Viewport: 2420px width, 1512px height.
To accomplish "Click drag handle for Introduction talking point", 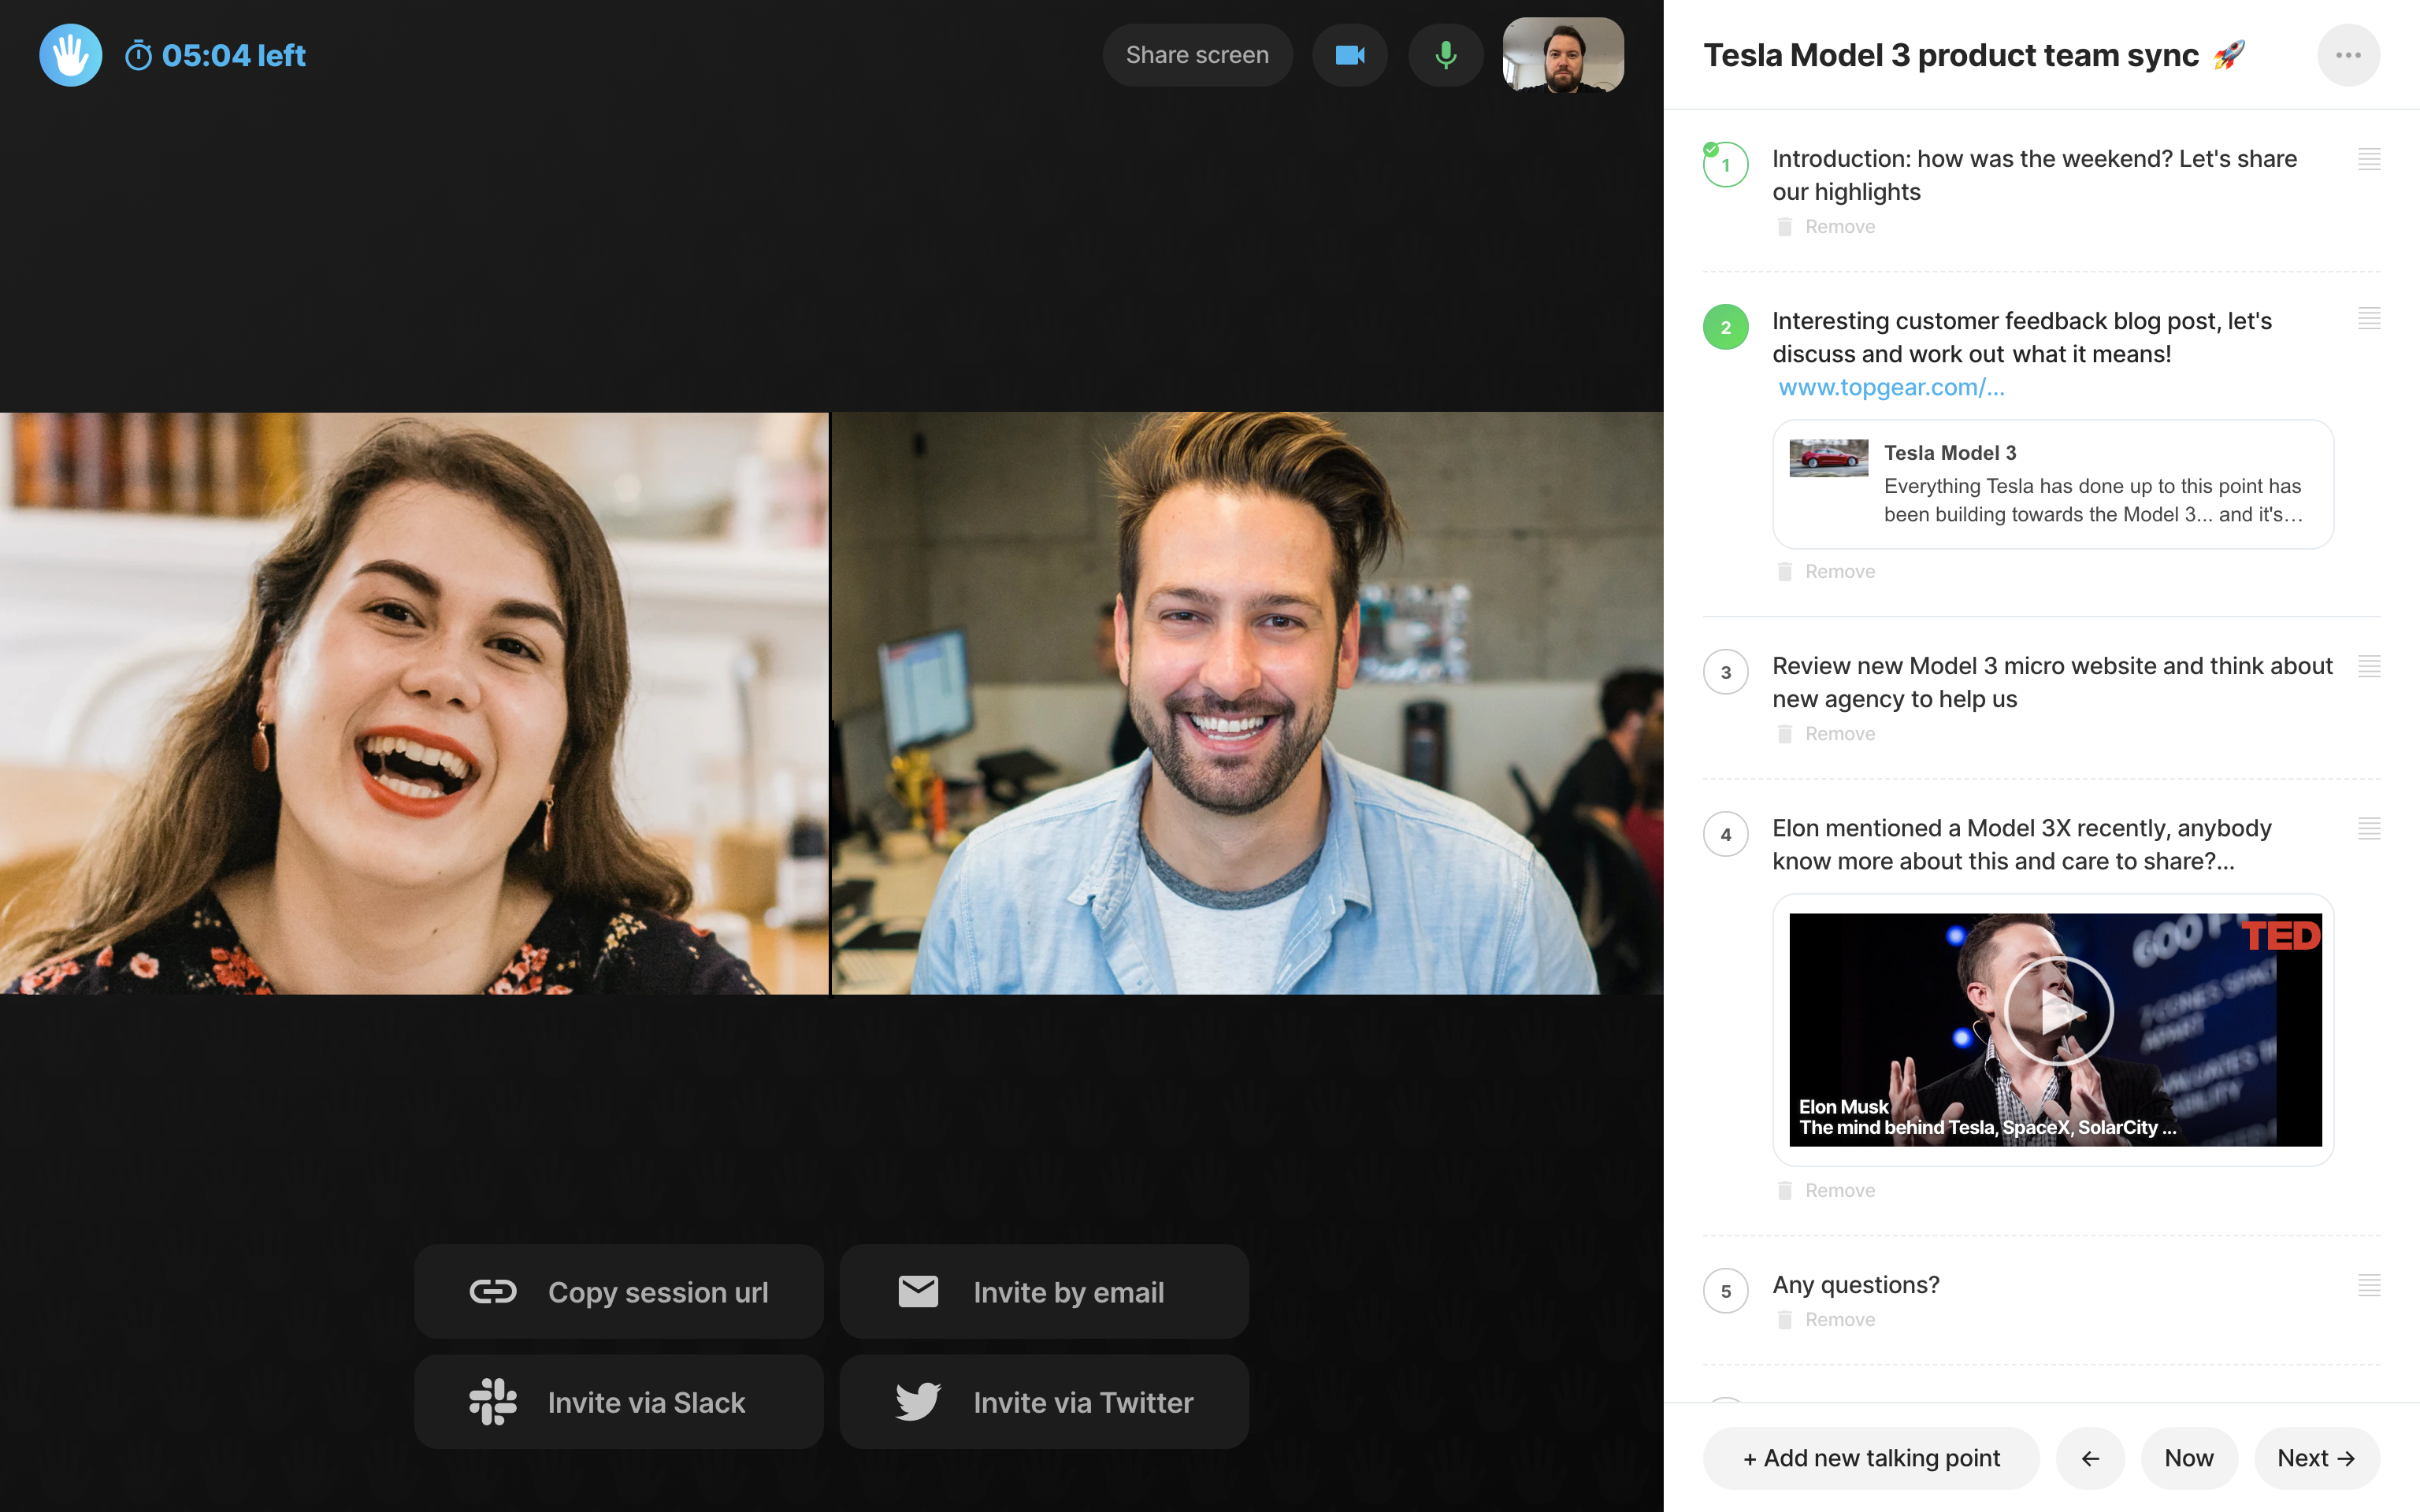I will tap(2369, 159).
